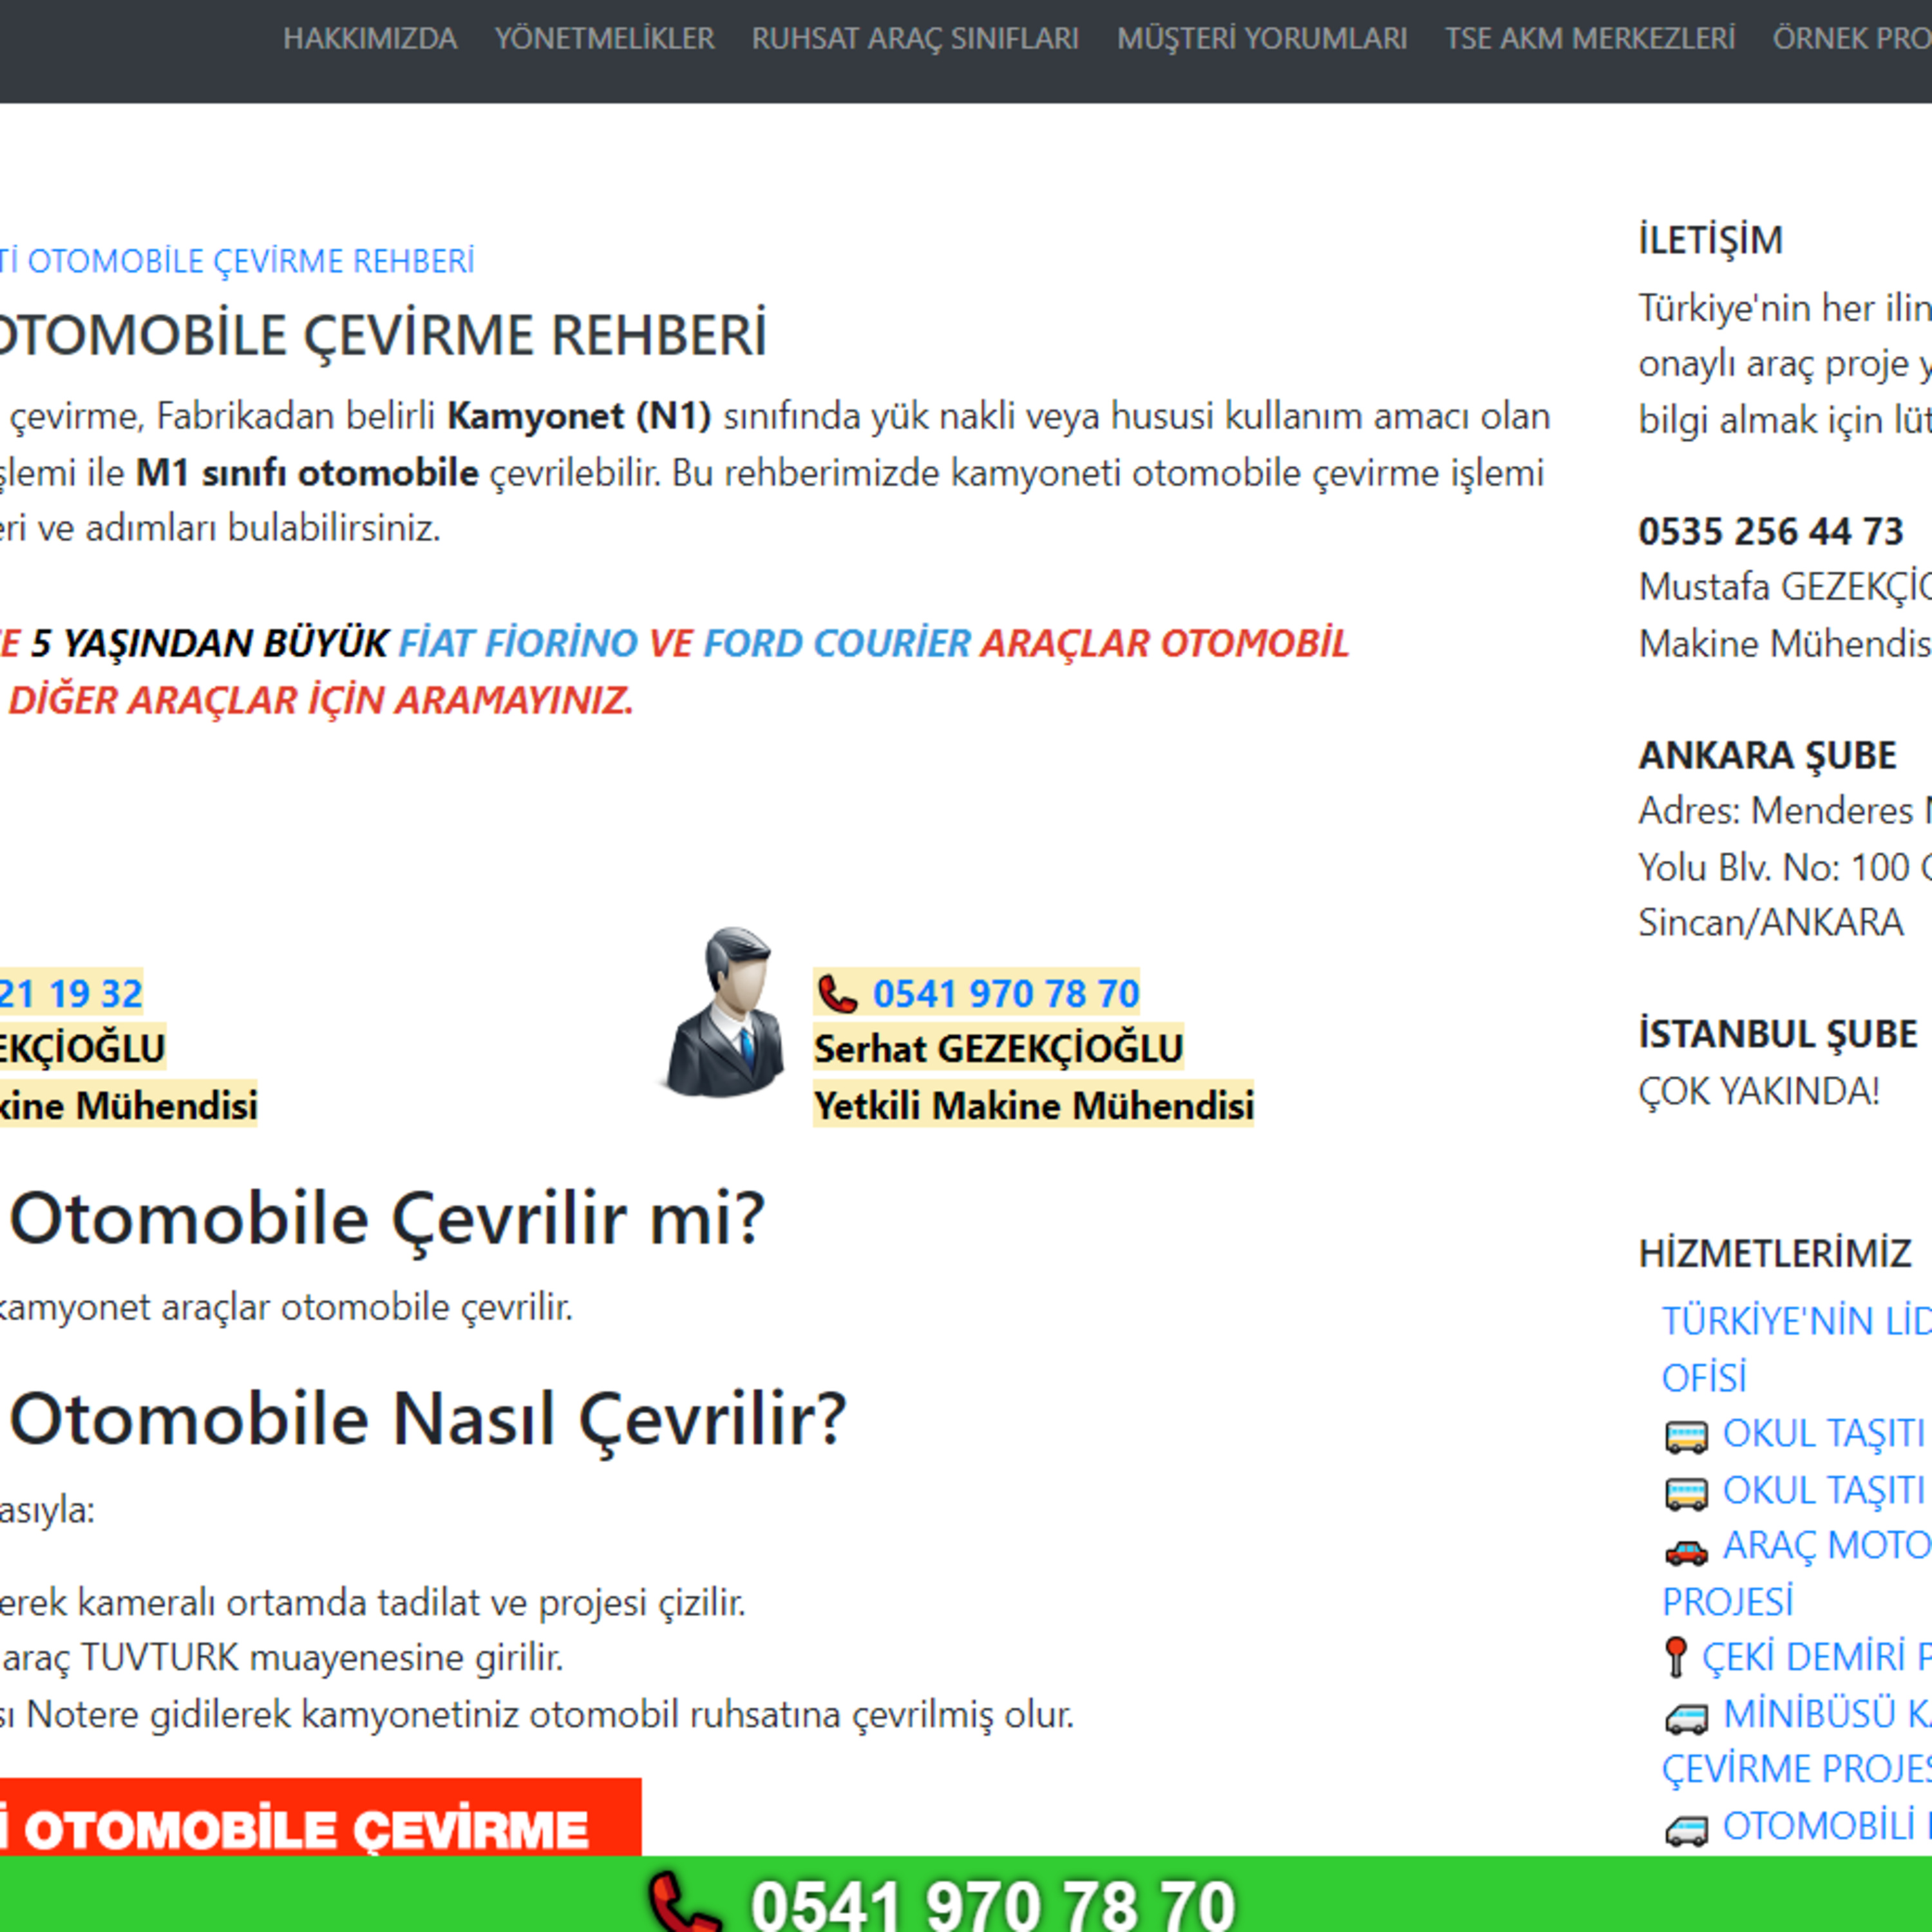
Task: Call Serhat's number 0541 970 78 70 link
Action: click(1005, 994)
